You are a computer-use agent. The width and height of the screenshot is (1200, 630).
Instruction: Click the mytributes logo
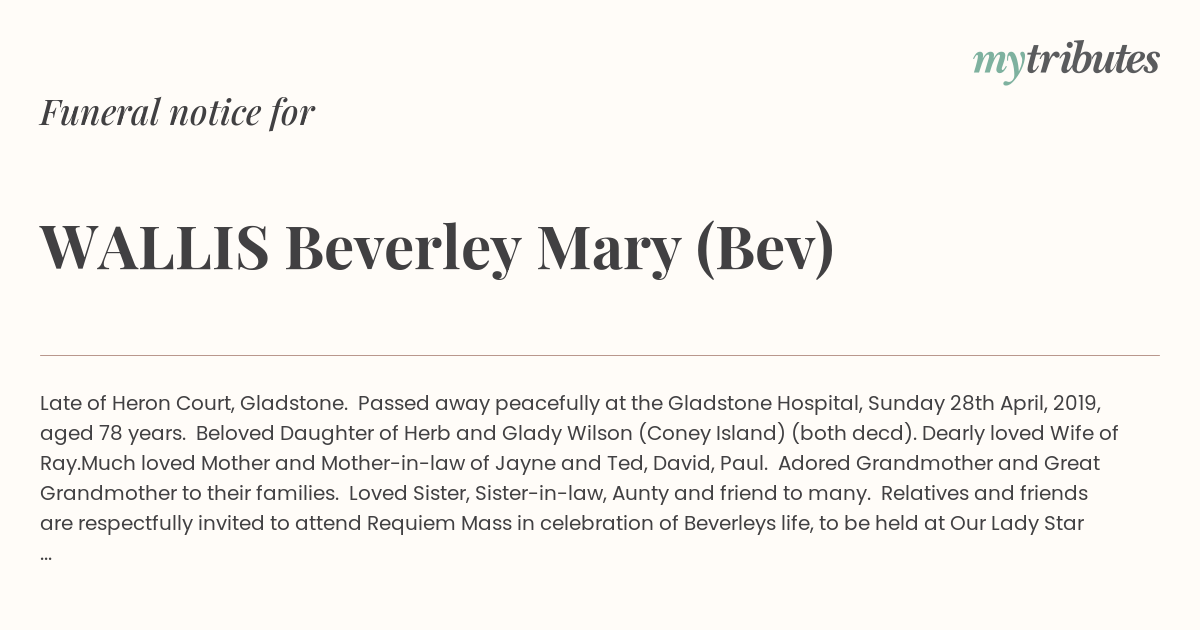1066,62
